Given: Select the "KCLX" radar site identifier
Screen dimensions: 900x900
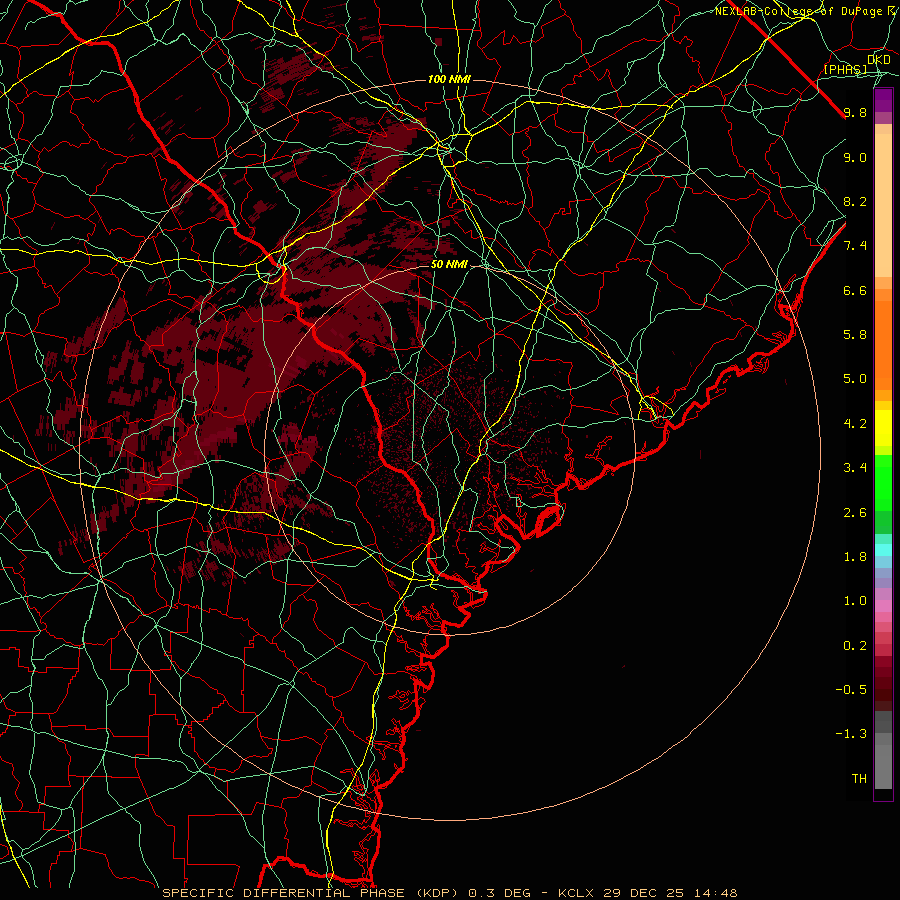Looking at the screenshot, I should point(577,893).
